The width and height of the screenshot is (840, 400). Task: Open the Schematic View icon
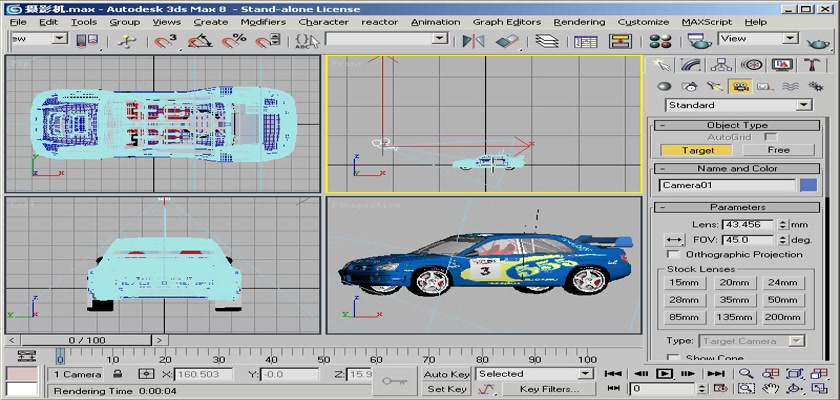[620, 41]
